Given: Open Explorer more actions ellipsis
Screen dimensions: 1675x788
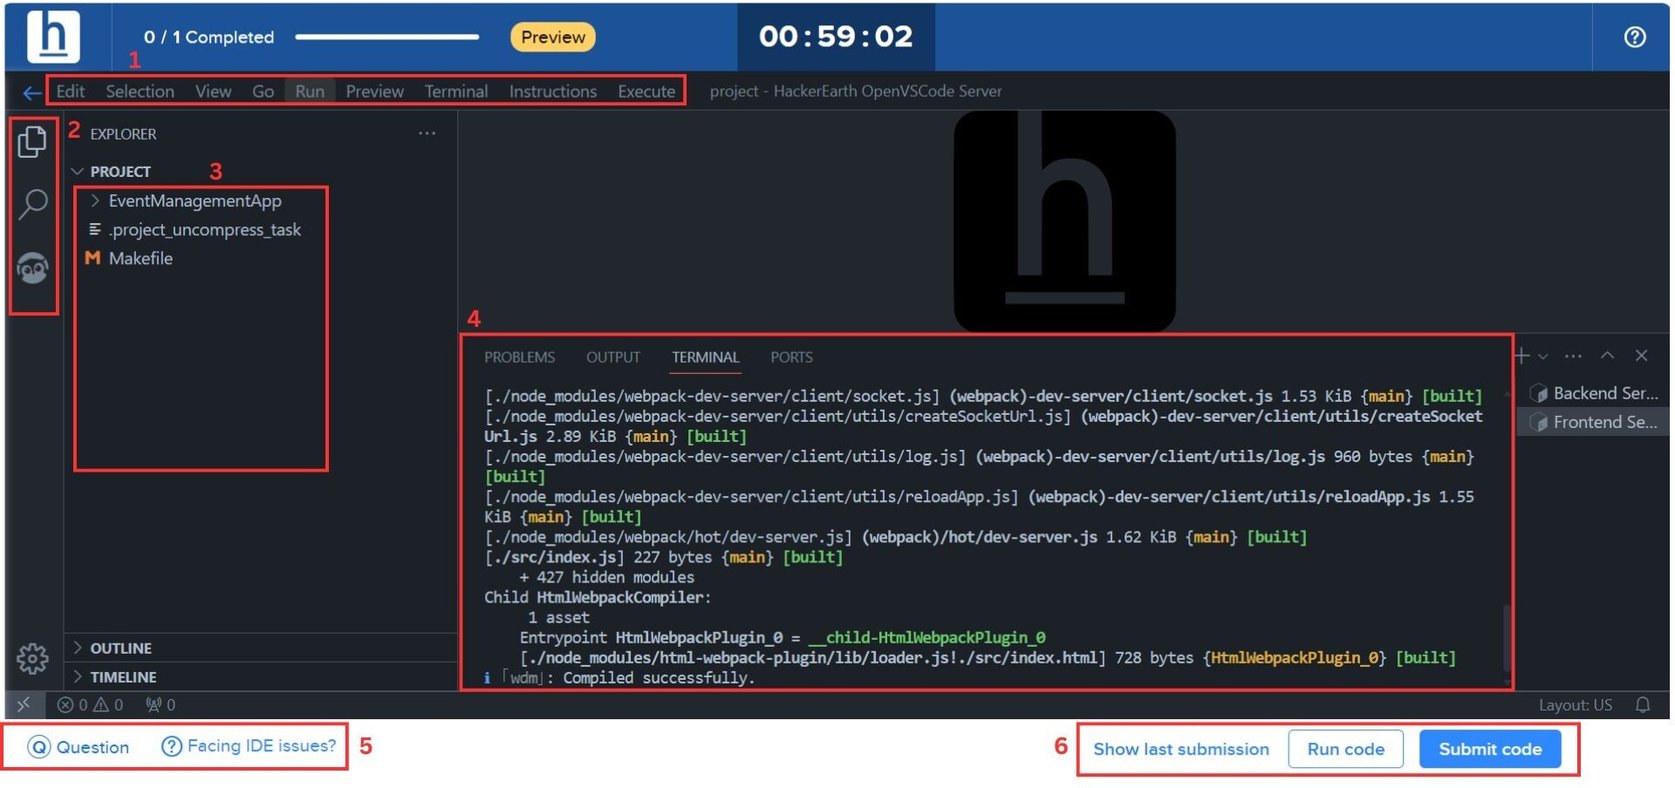Looking at the screenshot, I should [x=427, y=133].
